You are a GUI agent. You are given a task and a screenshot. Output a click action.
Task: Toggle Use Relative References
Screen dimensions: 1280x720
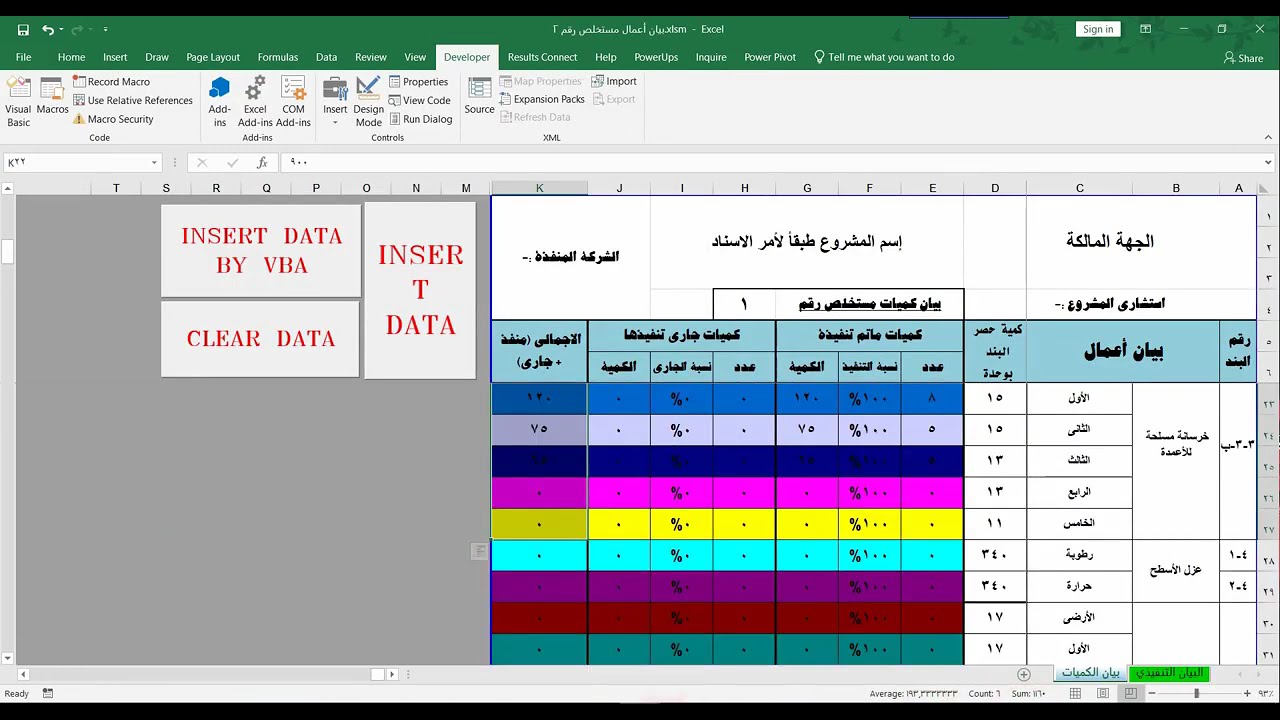(x=132, y=100)
